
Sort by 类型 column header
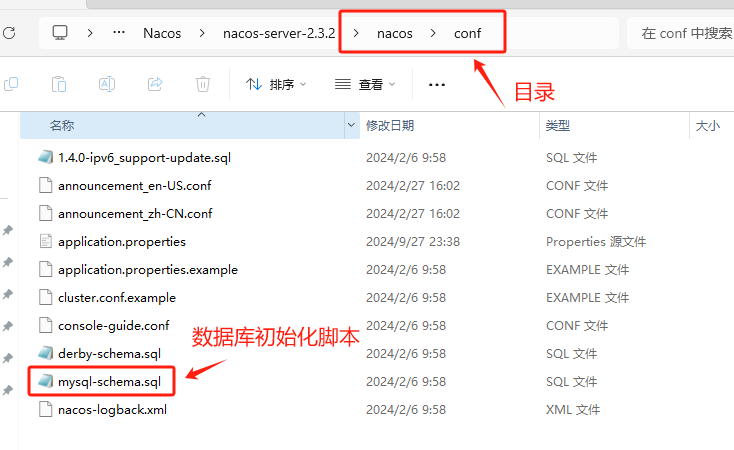pyautogui.click(x=558, y=125)
